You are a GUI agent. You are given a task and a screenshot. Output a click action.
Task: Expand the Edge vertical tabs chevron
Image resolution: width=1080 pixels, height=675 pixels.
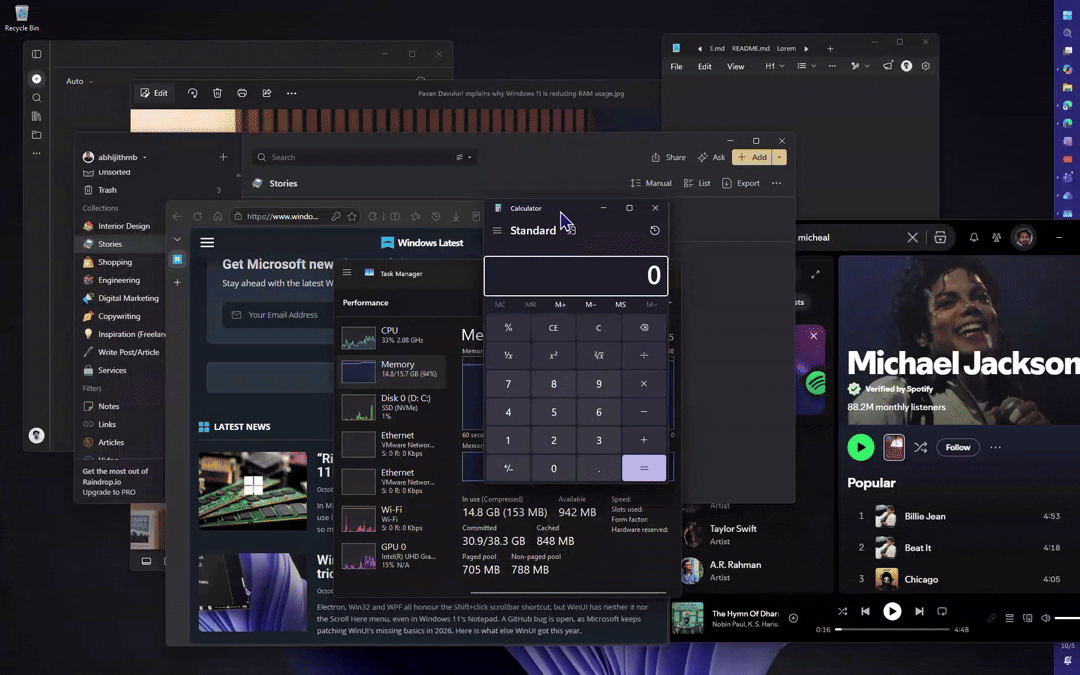(x=177, y=239)
